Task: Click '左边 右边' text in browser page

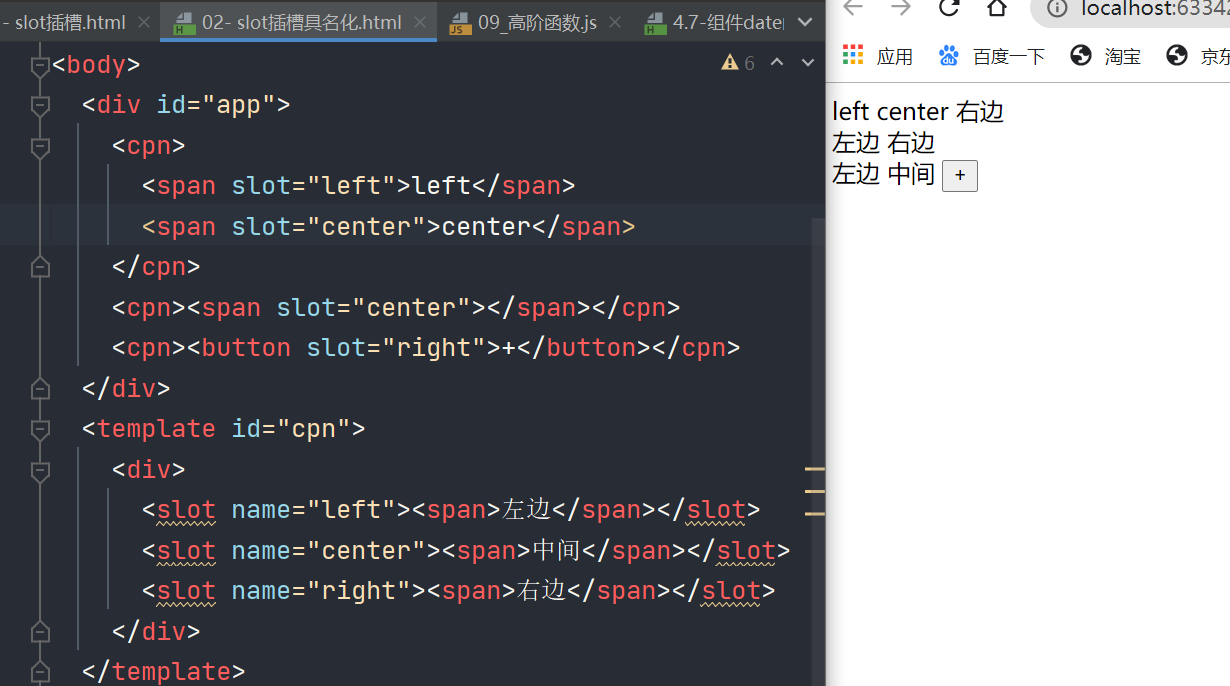Action: coord(883,143)
